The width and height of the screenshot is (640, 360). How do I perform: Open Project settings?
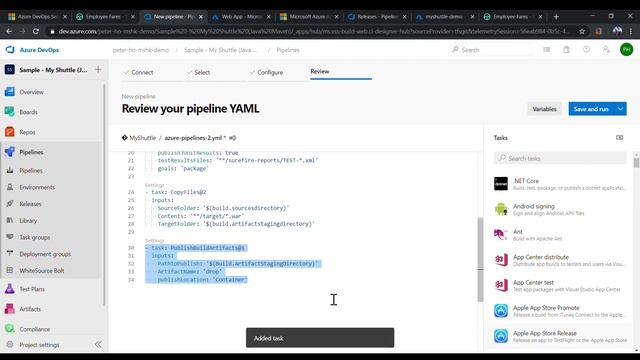click(39, 345)
